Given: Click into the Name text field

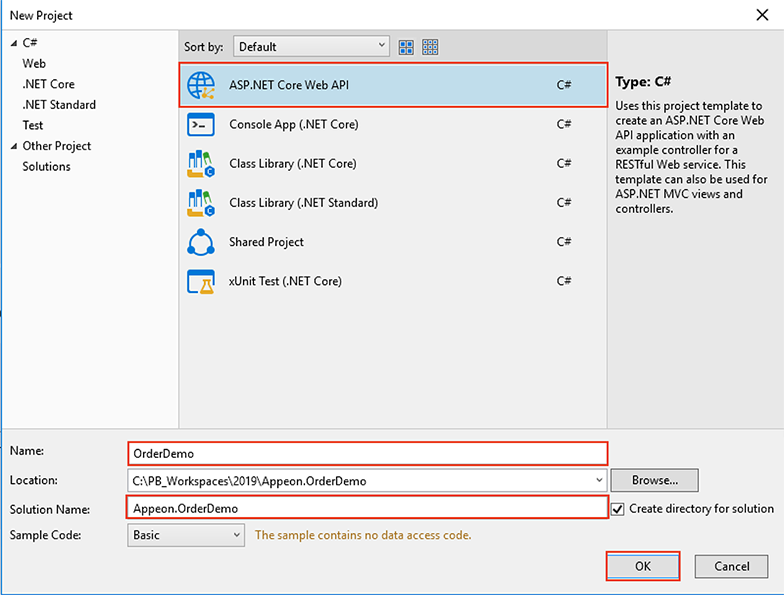Looking at the screenshot, I should (367, 453).
